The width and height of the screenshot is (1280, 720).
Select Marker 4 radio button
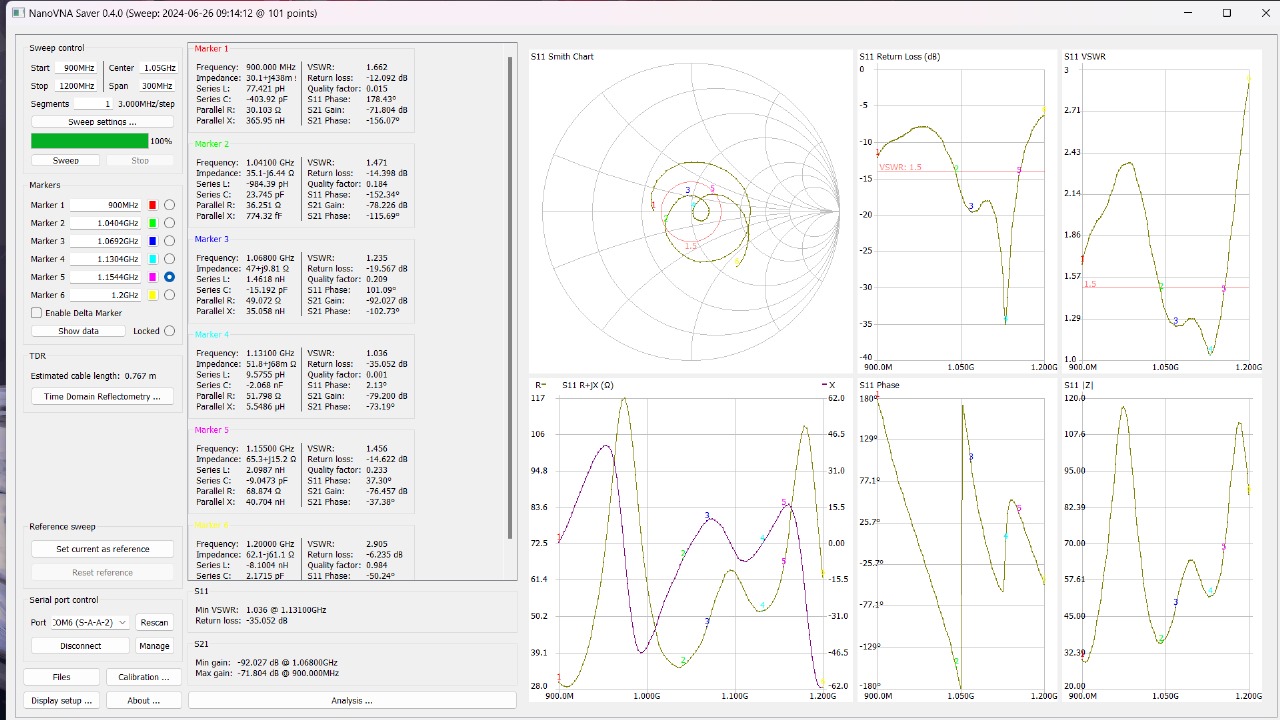pos(169,259)
